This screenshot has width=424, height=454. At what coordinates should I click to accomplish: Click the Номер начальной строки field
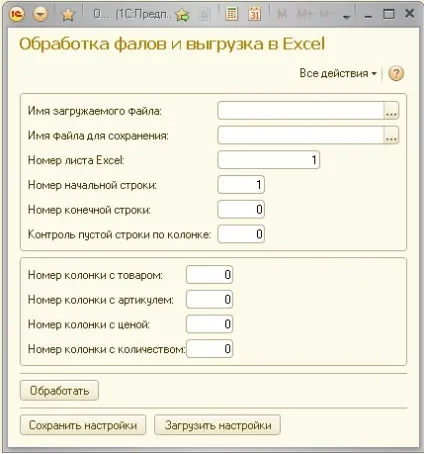[241, 184]
